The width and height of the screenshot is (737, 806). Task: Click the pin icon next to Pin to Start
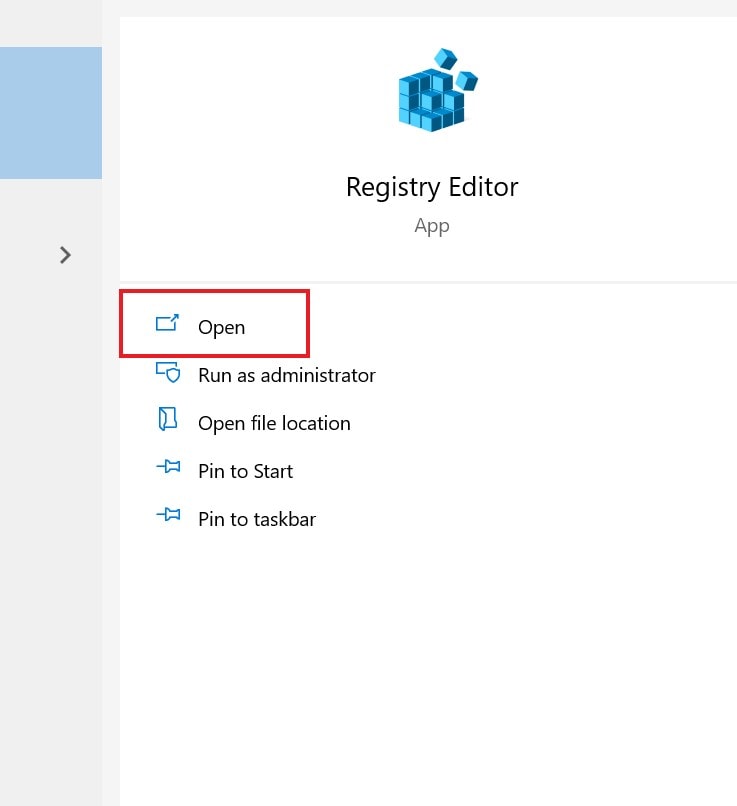pos(168,466)
